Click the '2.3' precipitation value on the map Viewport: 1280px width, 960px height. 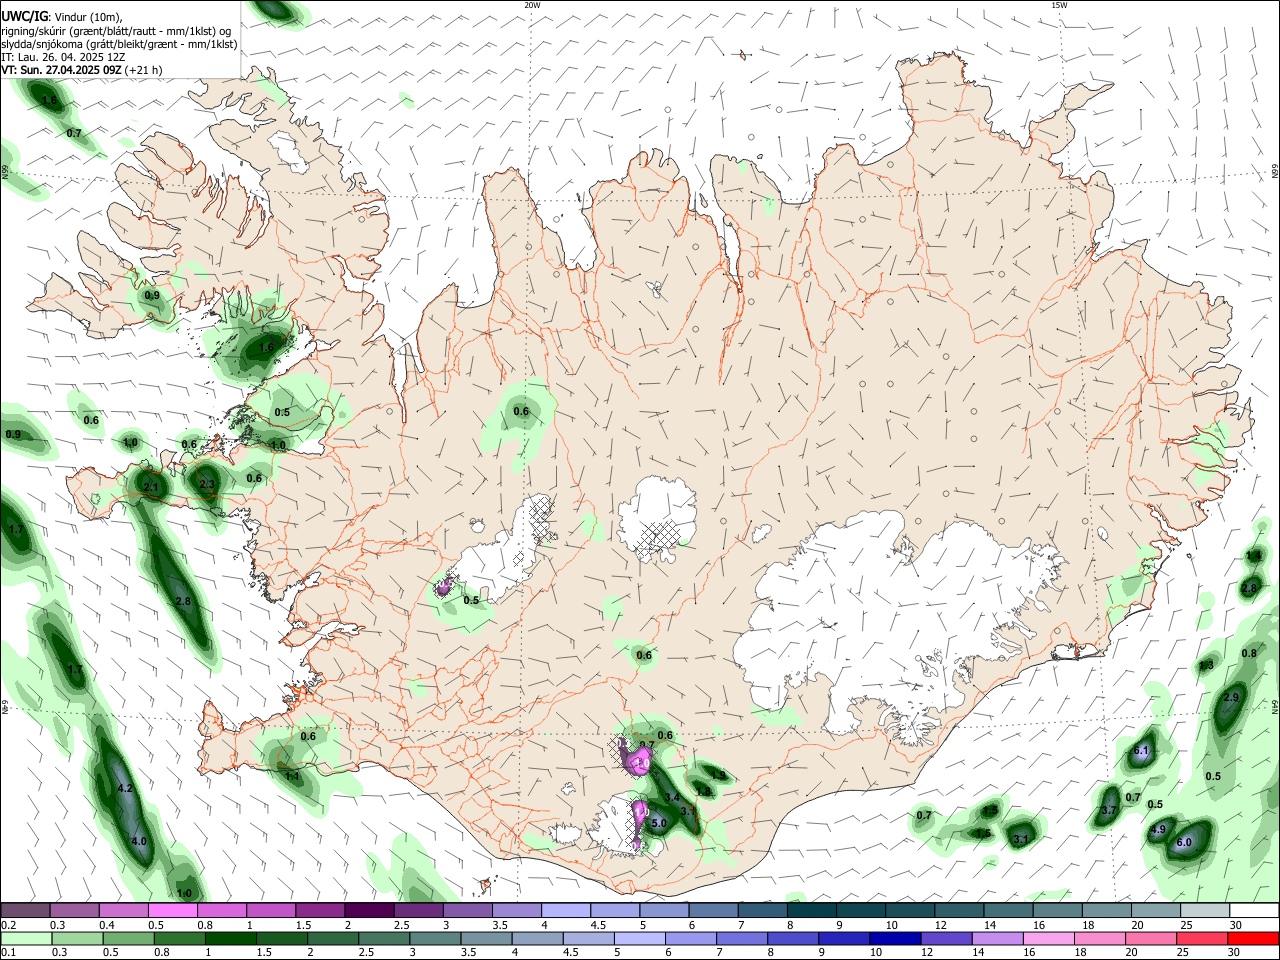[207, 484]
